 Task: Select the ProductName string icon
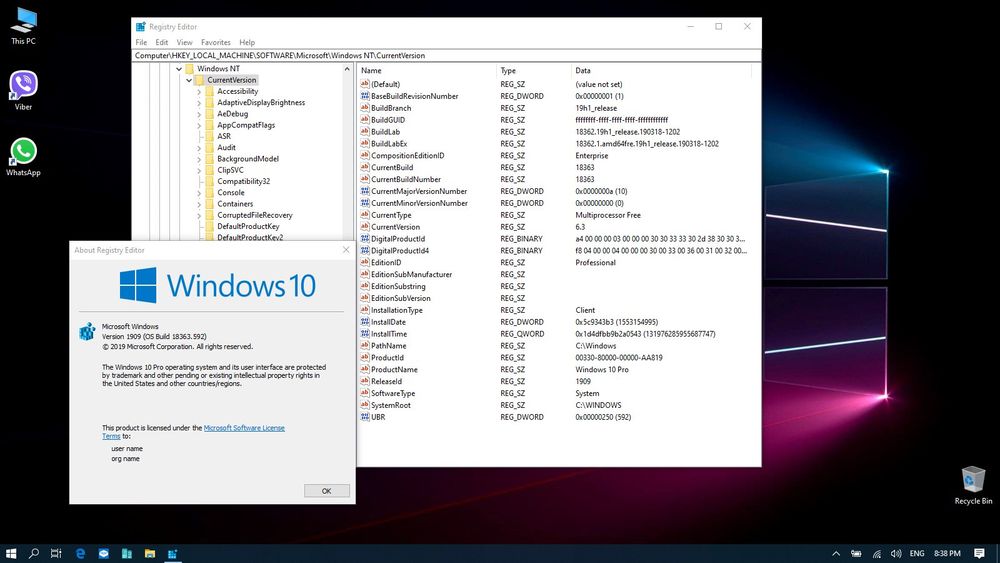tap(365, 369)
